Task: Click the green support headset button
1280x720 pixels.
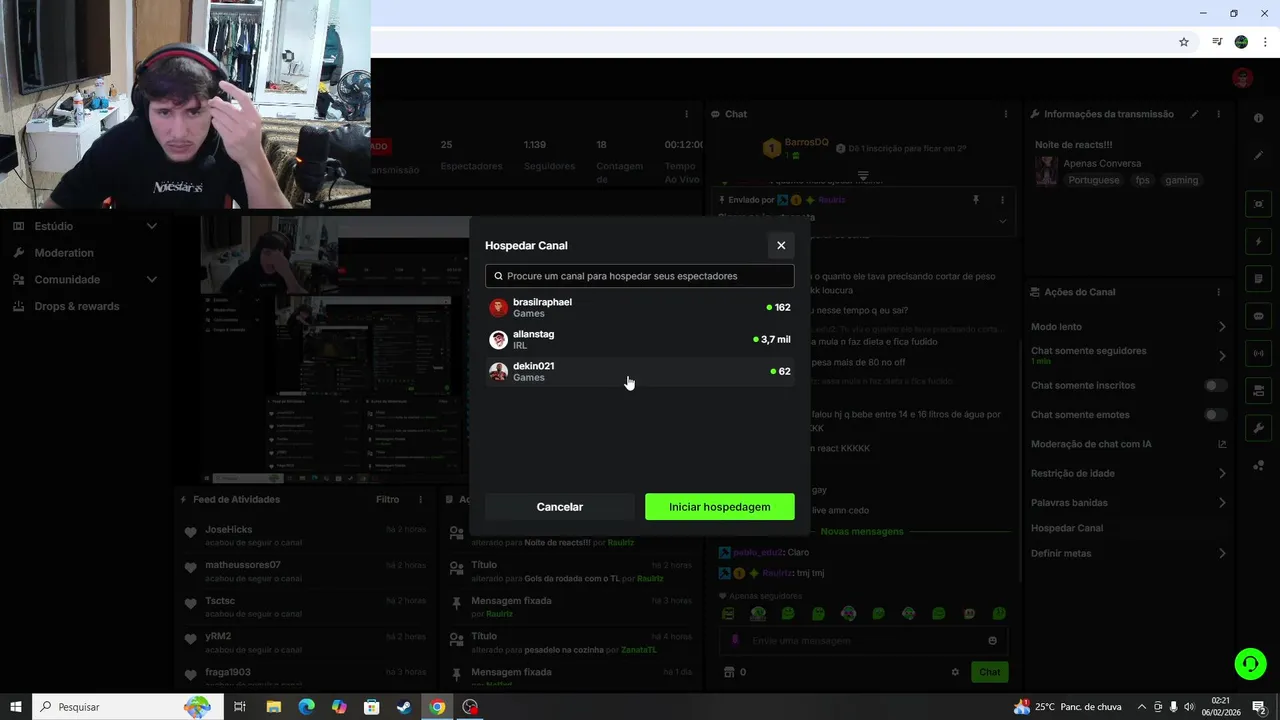Action: 1250,663
